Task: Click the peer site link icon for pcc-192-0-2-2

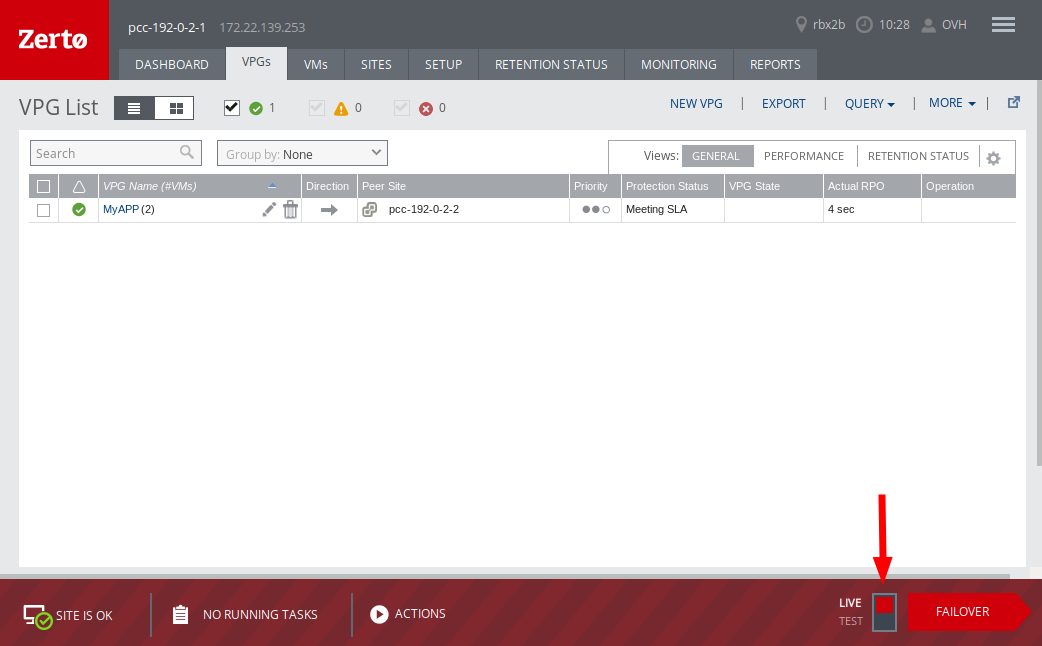Action: pos(370,210)
